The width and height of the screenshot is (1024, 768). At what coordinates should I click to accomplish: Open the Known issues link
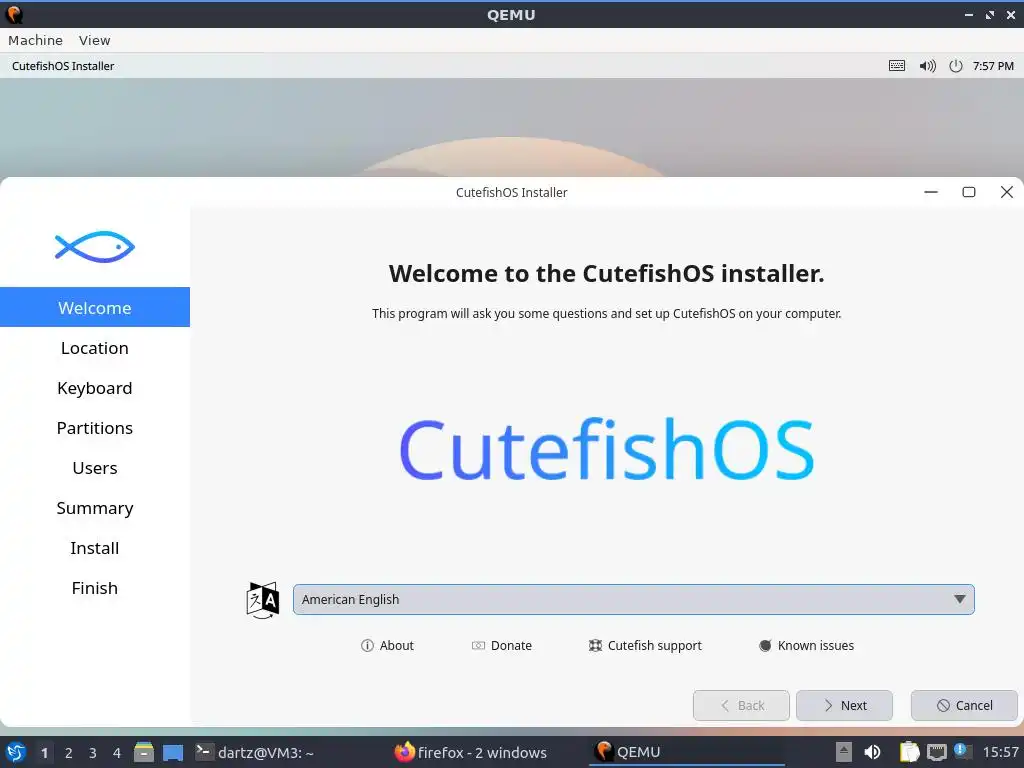(x=807, y=645)
